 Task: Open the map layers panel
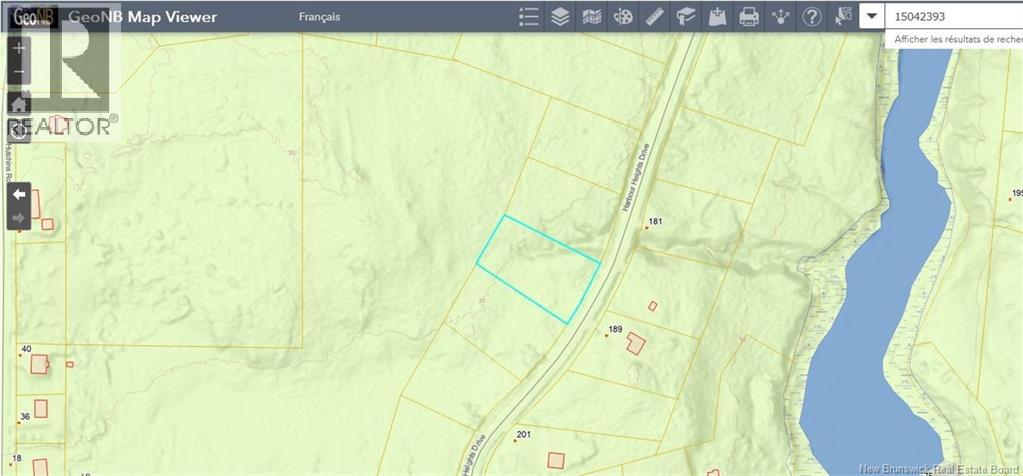561,17
